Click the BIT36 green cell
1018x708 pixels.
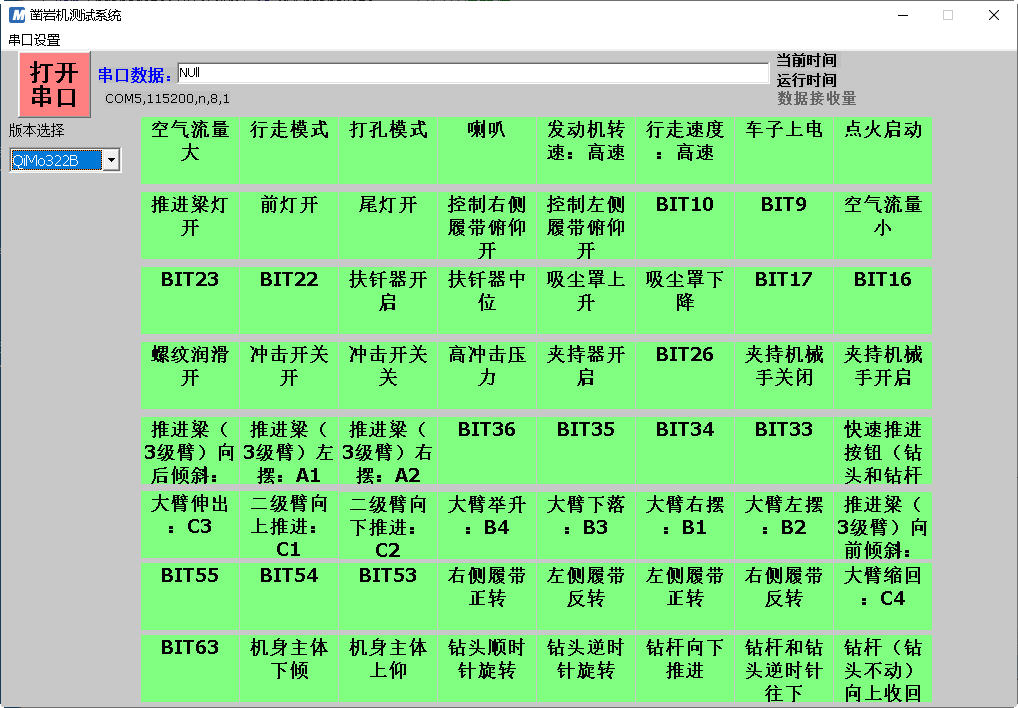click(487, 449)
